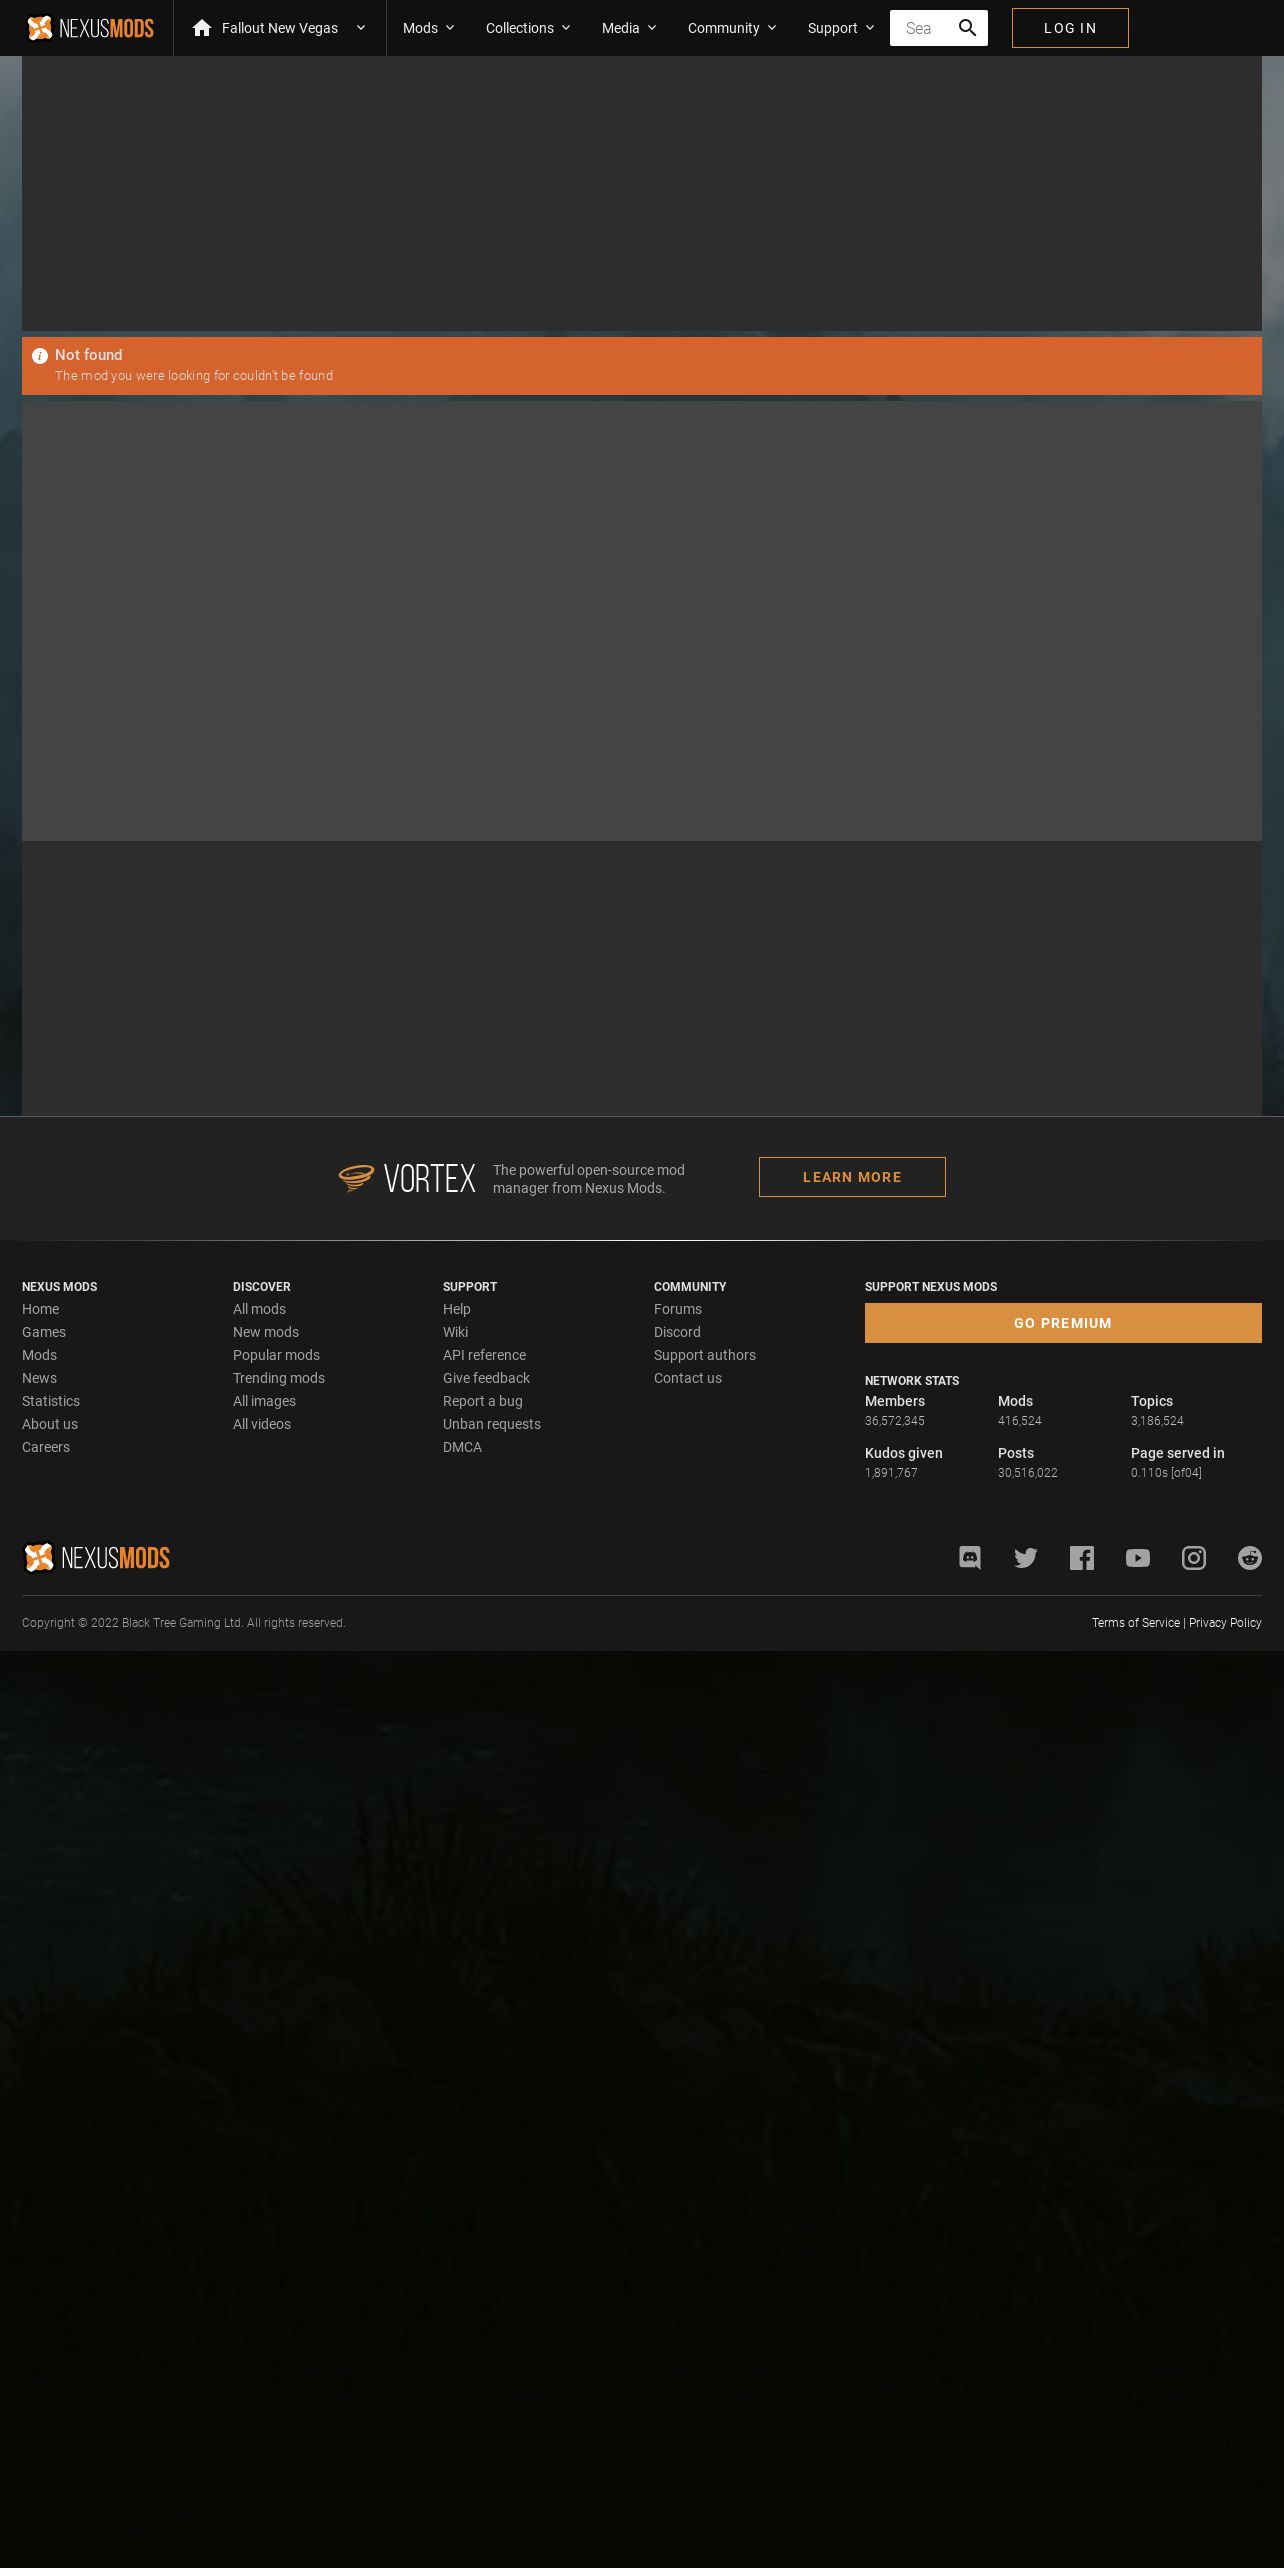Expand the Collections menu chevron
Screen dimensions: 1284x2568
(566, 28)
